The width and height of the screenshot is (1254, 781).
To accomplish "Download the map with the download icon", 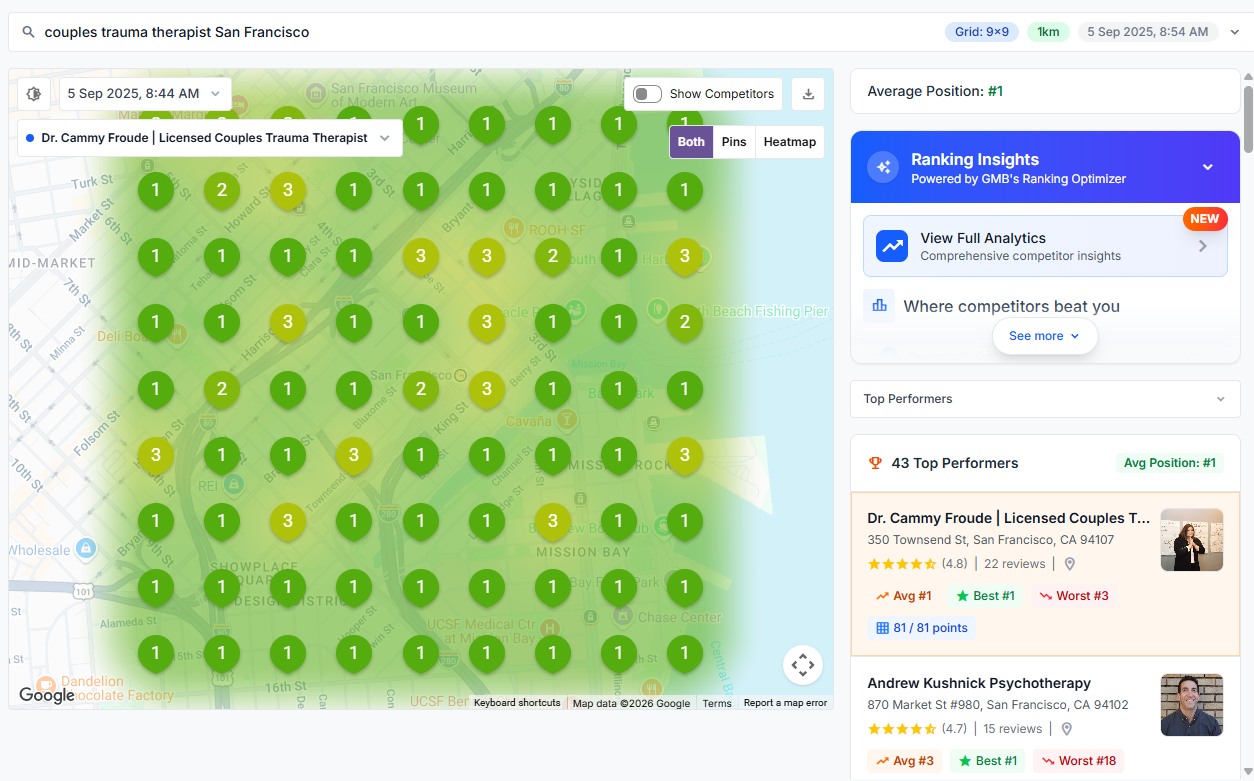I will [x=808, y=94].
